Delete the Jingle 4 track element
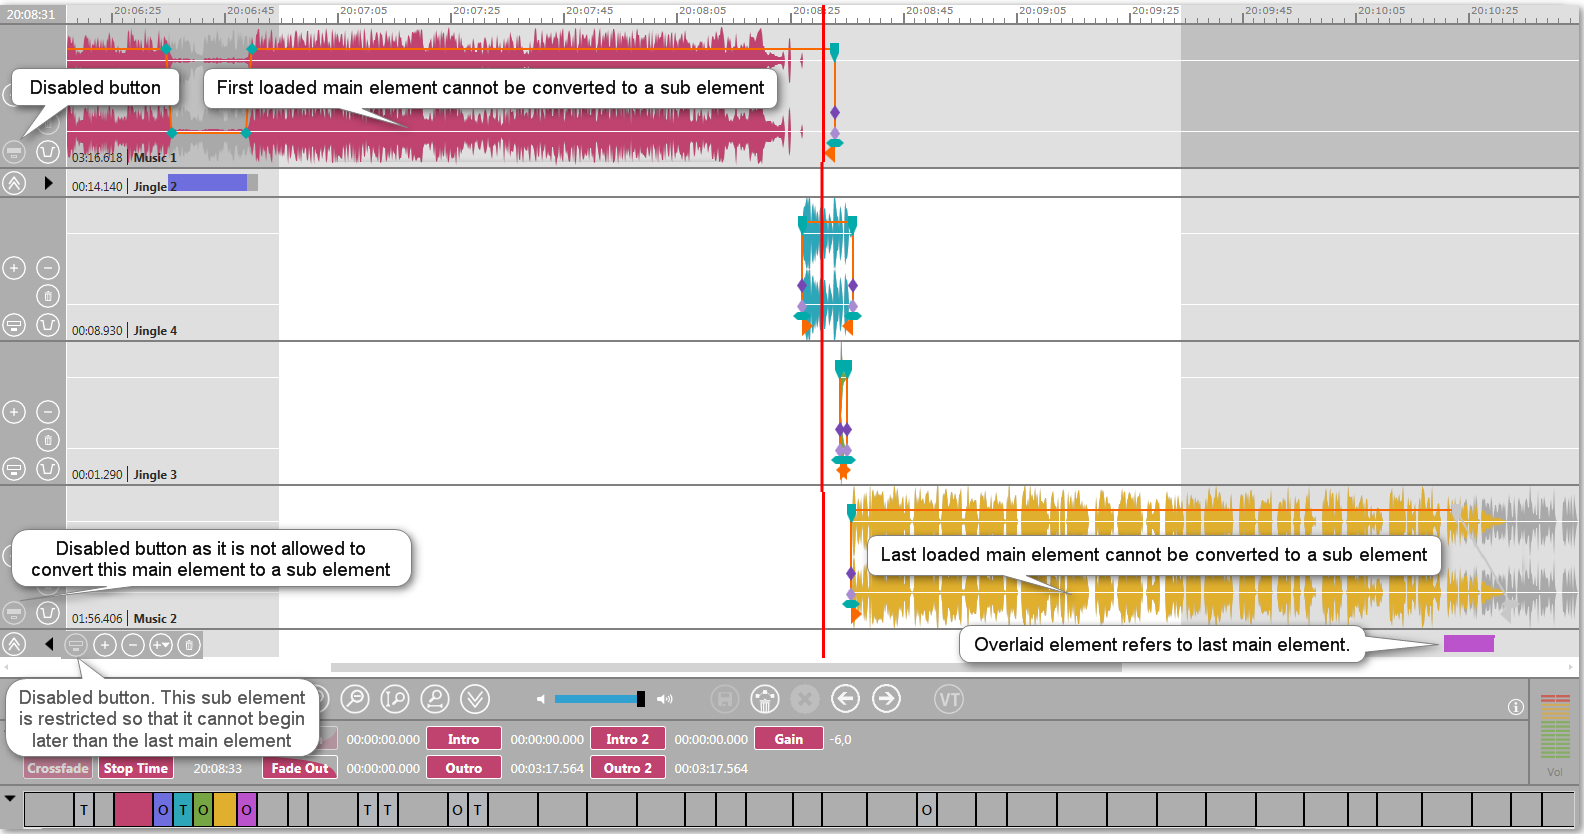 click(48, 296)
